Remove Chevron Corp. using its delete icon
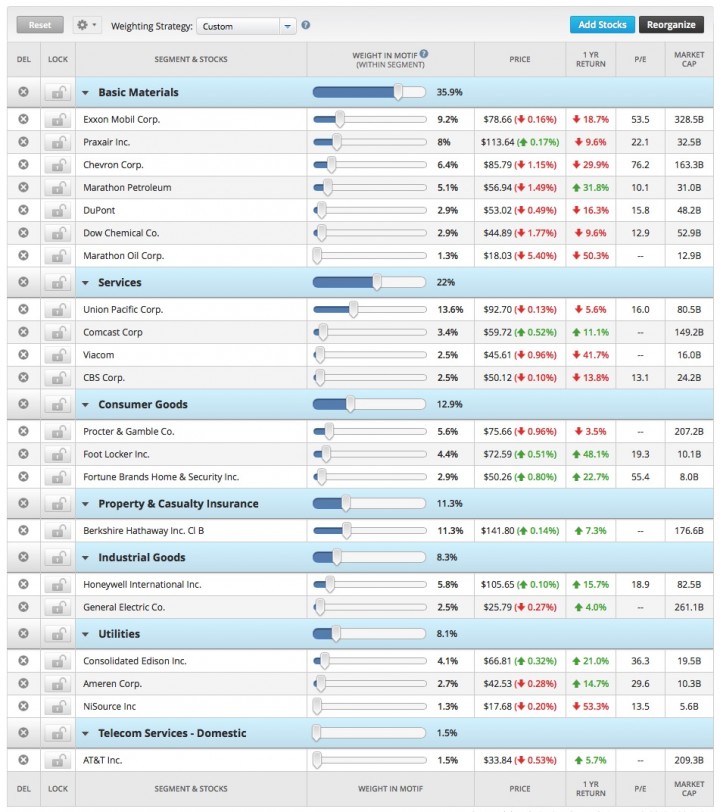Screen dimensions: 720x812 (x=23, y=164)
